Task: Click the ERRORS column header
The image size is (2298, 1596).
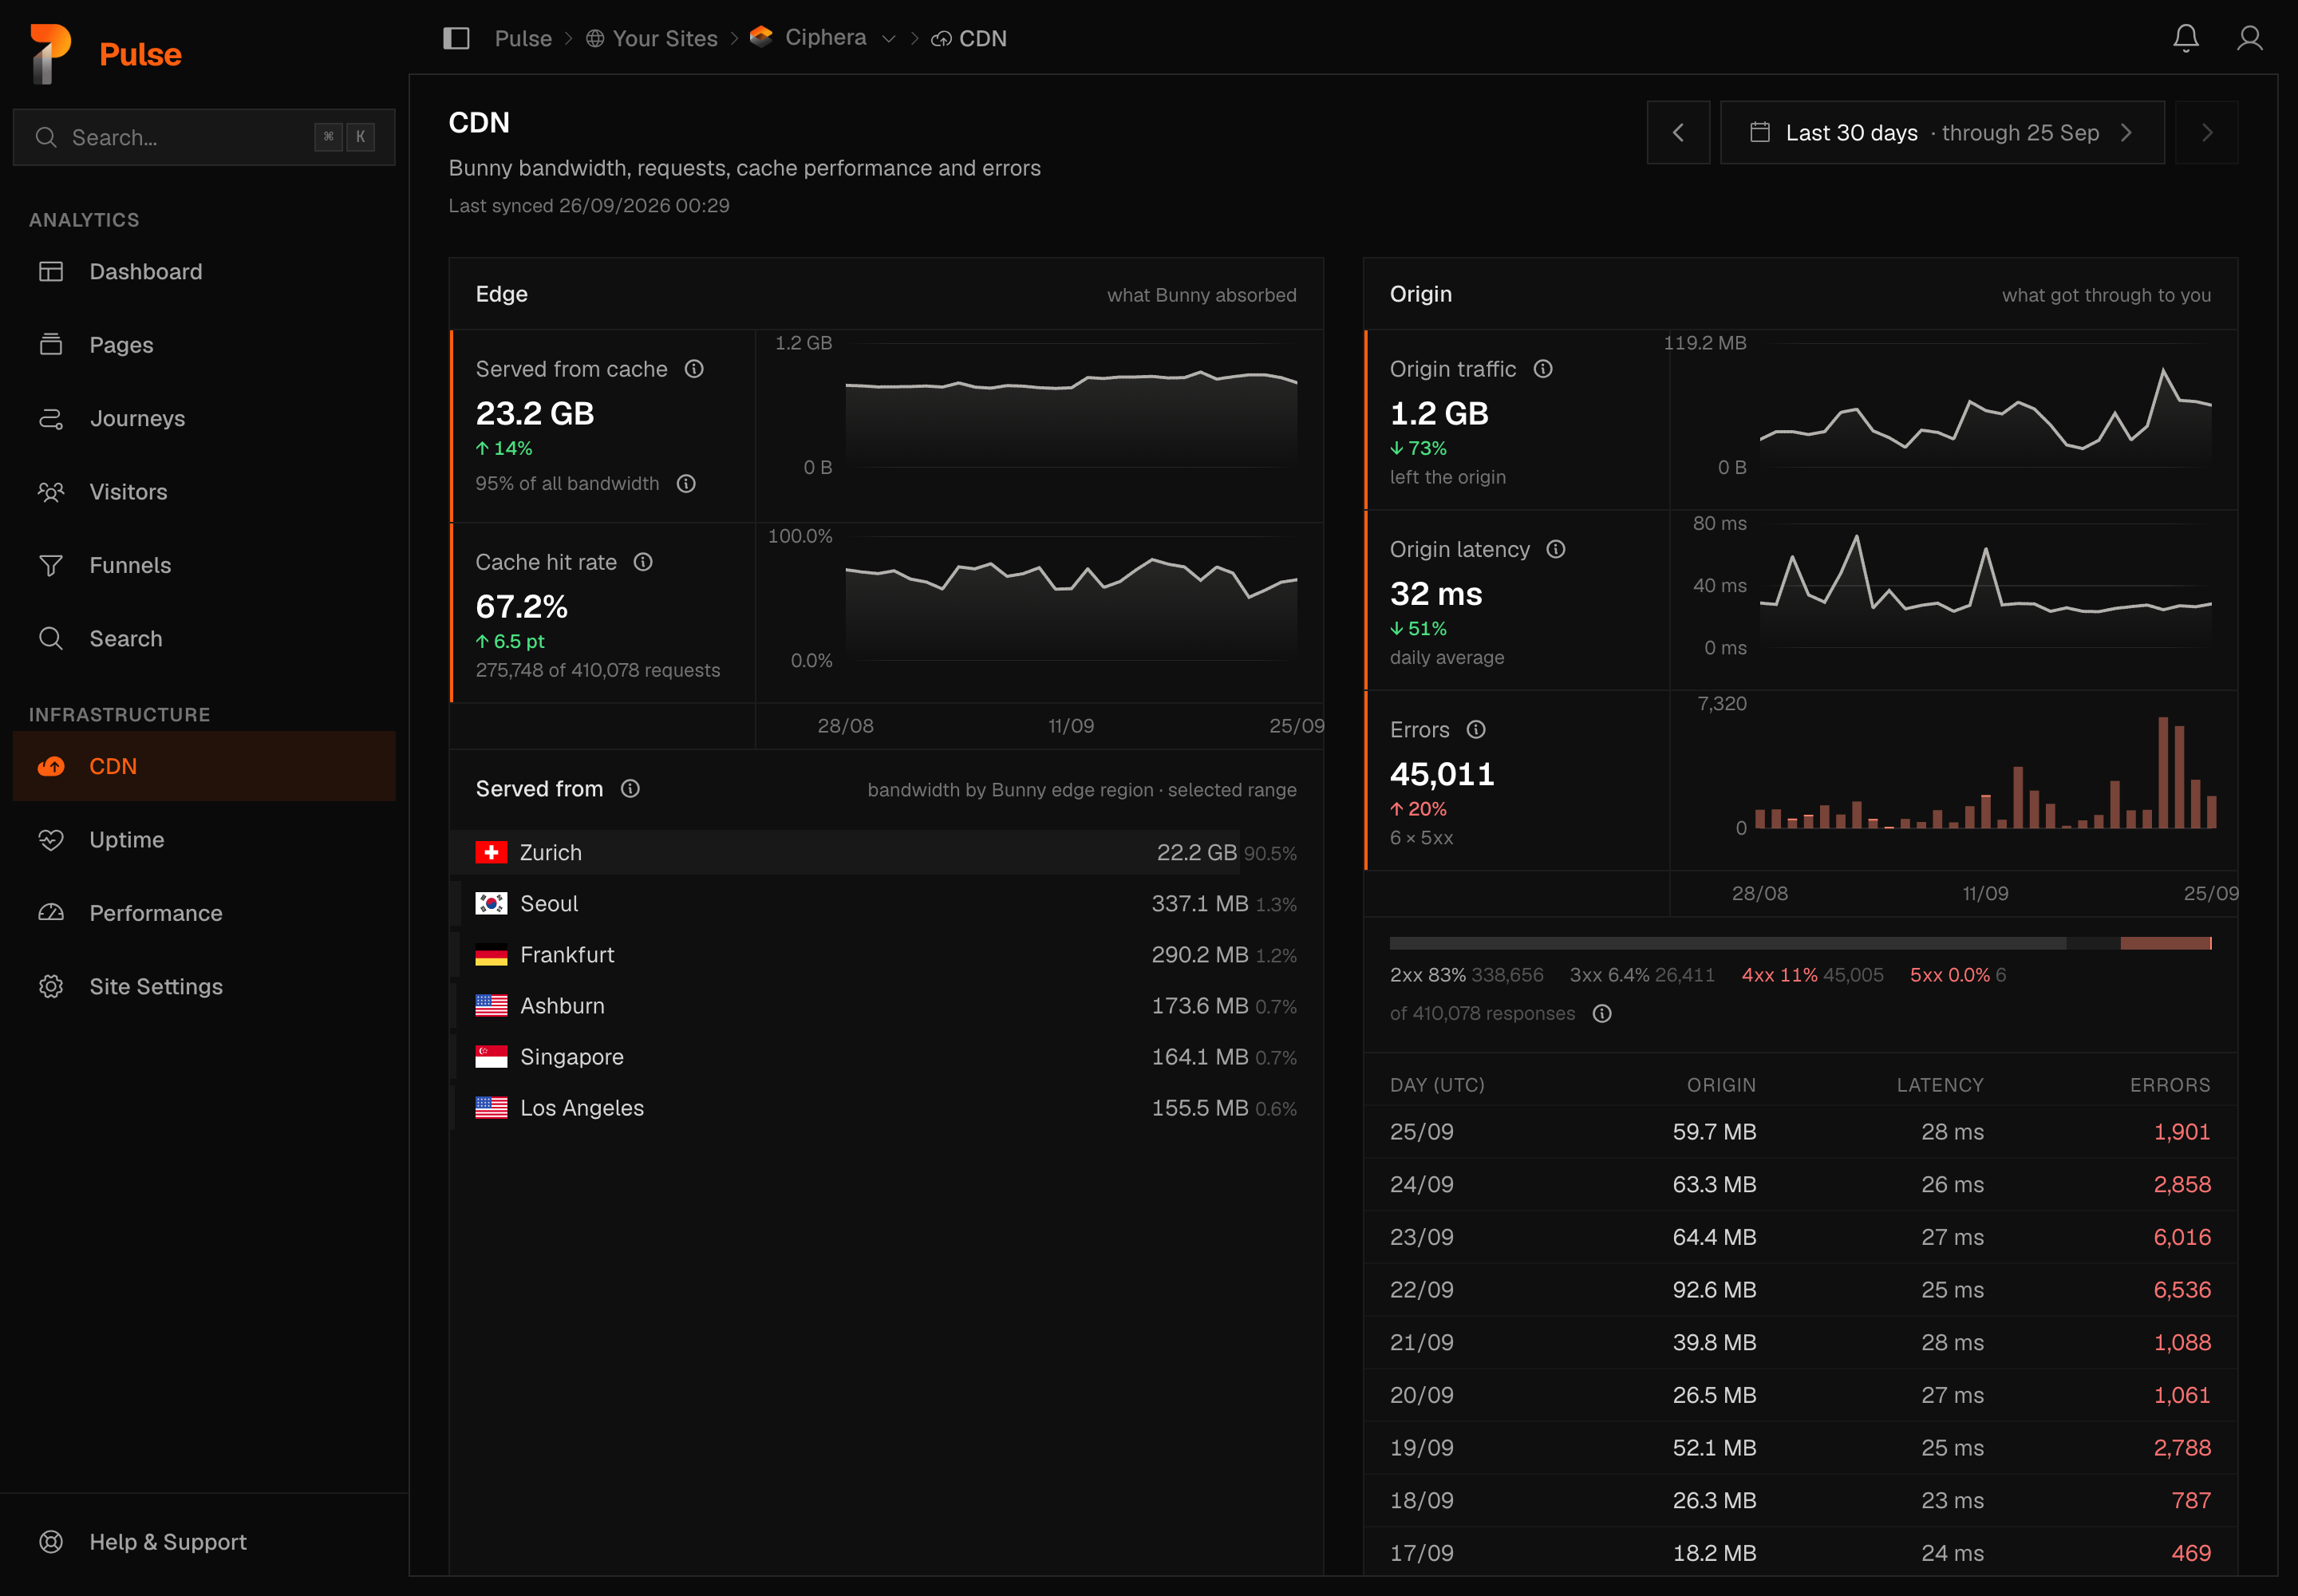Action: point(2169,1085)
